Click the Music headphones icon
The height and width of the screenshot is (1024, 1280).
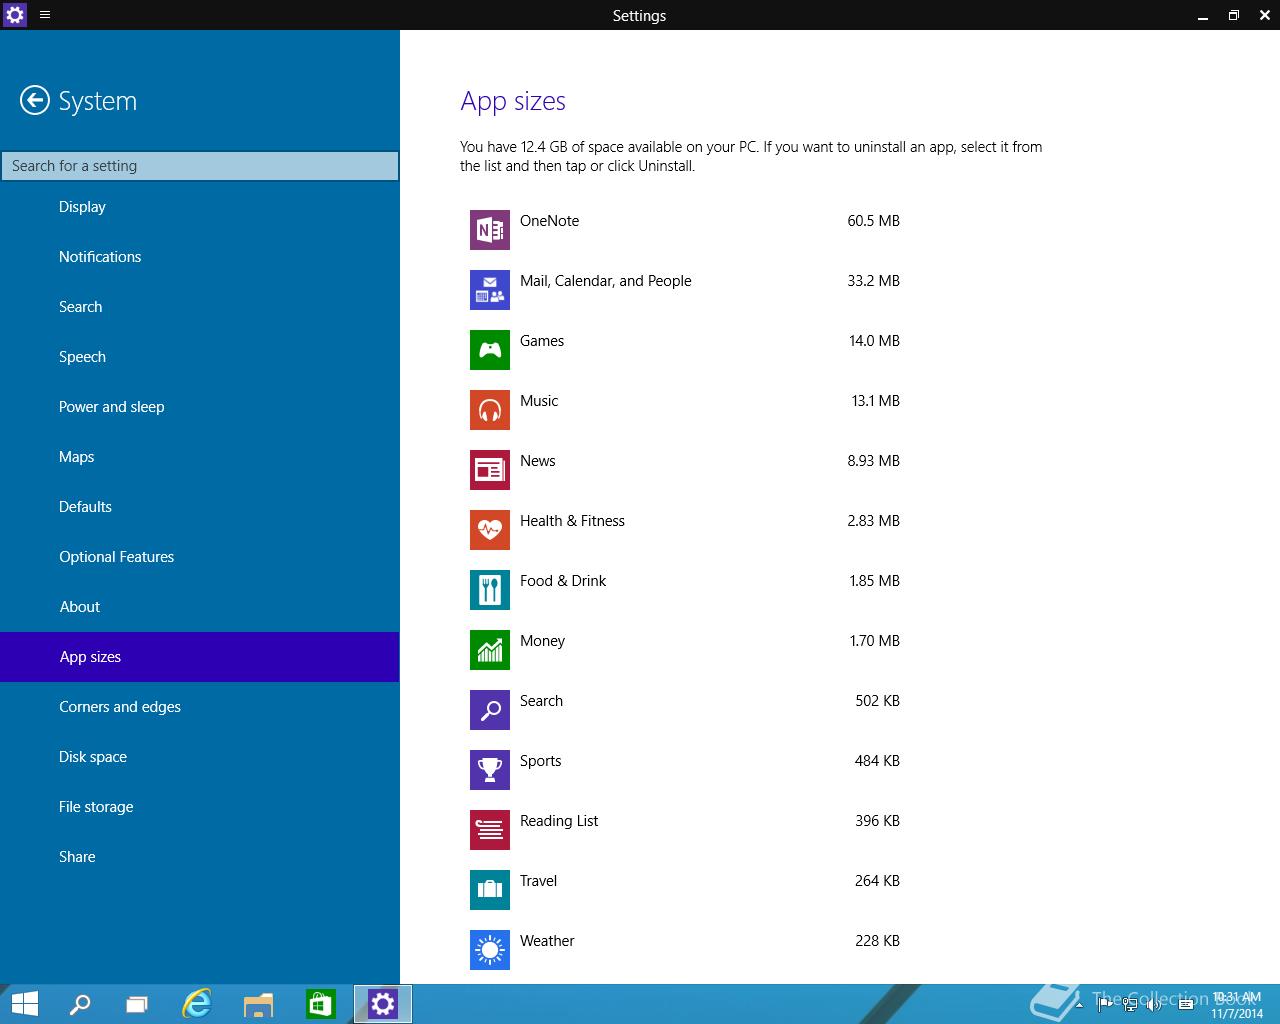click(x=490, y=410)
